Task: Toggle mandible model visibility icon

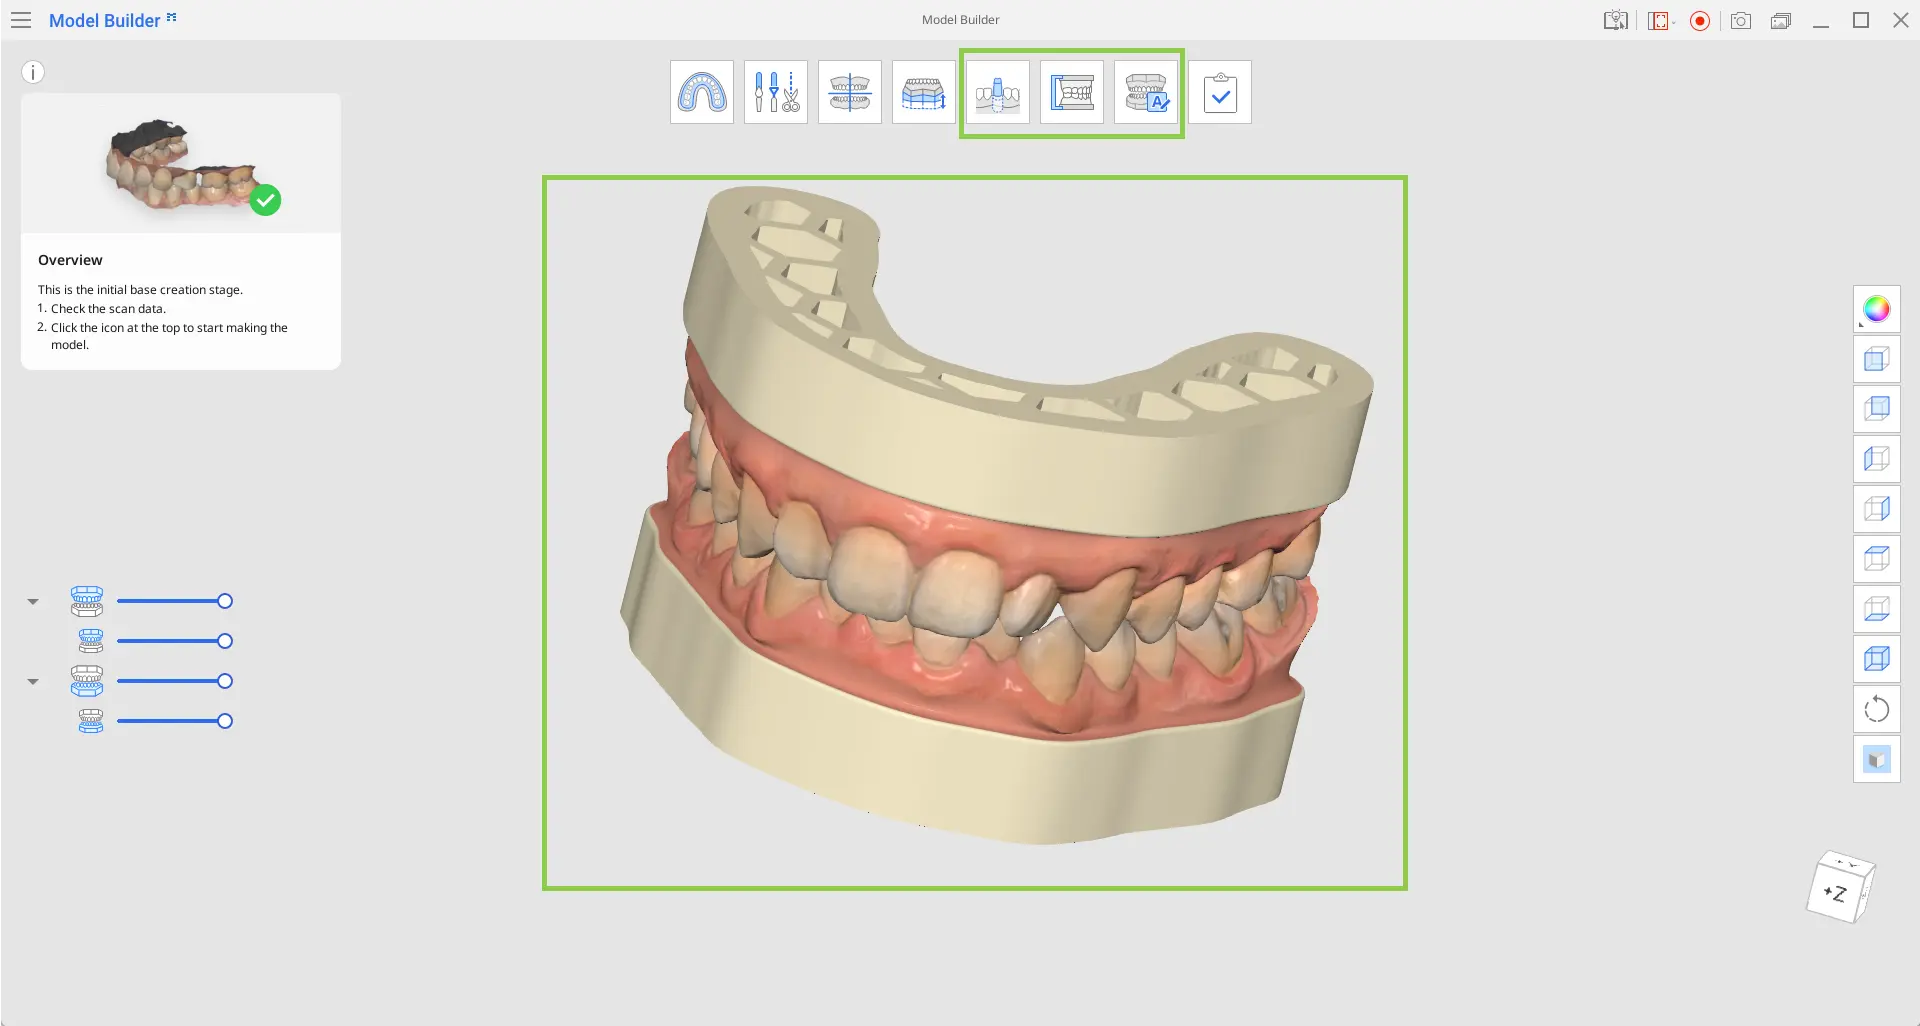Action: [x=87, y=681]
